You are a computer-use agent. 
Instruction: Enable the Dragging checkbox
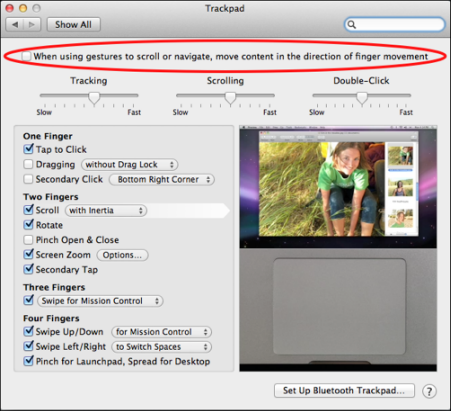(x=28, y=164)
